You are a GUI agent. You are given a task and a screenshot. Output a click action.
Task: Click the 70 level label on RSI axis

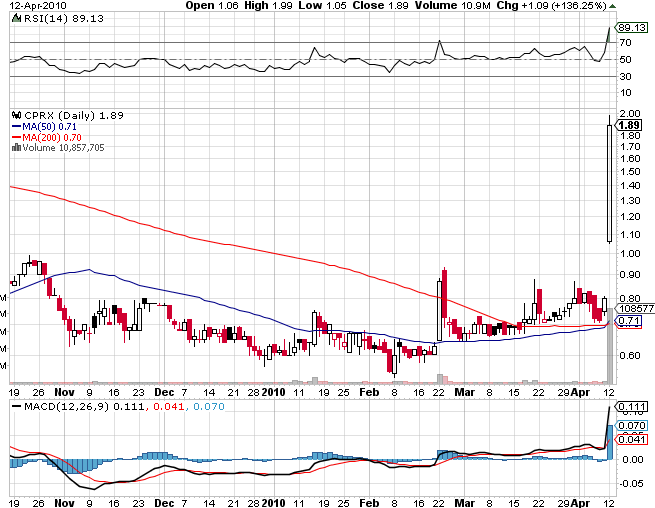(626, 43)
